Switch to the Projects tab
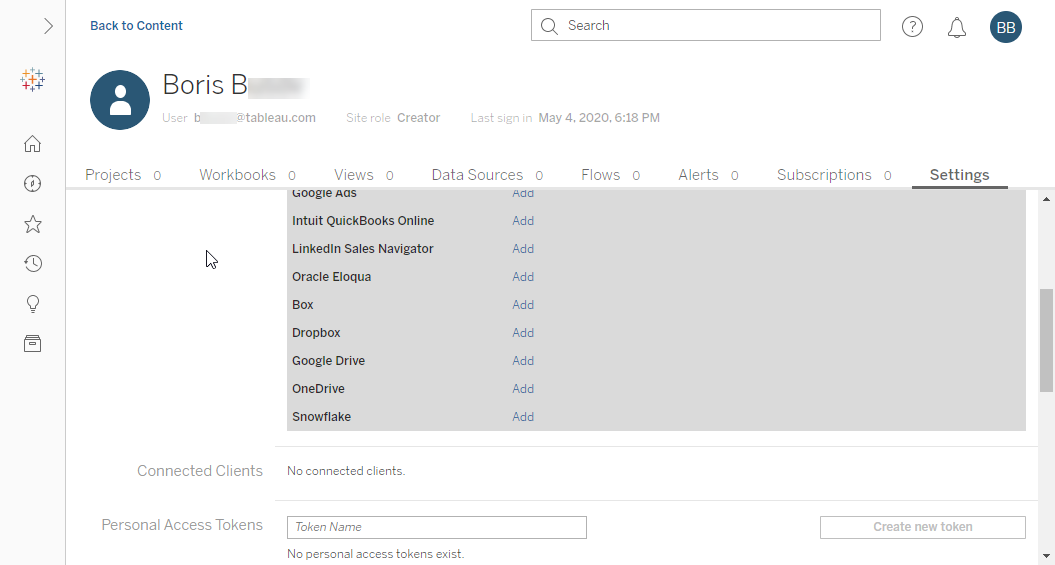This screenshot has height=565, width=1055. click(x=122, y=175)
